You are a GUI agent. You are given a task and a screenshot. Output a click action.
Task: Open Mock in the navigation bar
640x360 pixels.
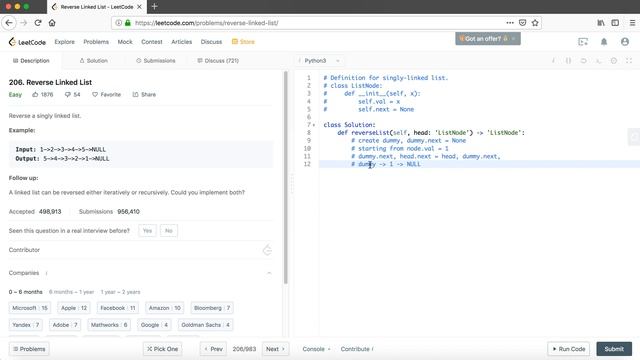click(x=125, y=42)
